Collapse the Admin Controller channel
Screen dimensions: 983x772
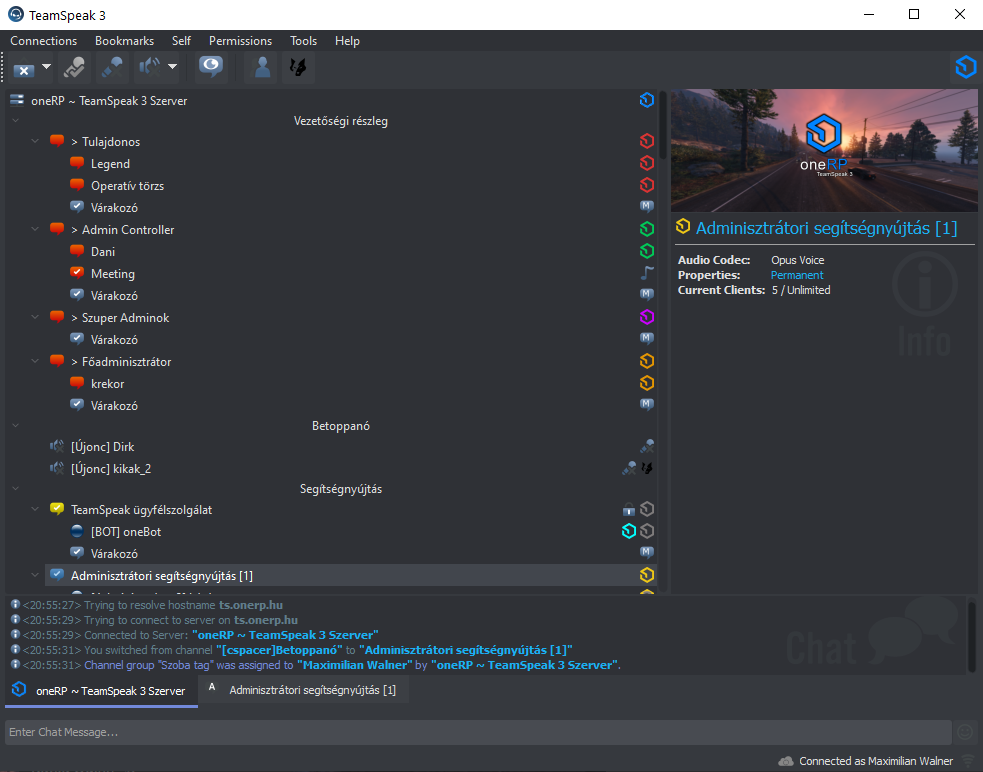coord(35,229)
